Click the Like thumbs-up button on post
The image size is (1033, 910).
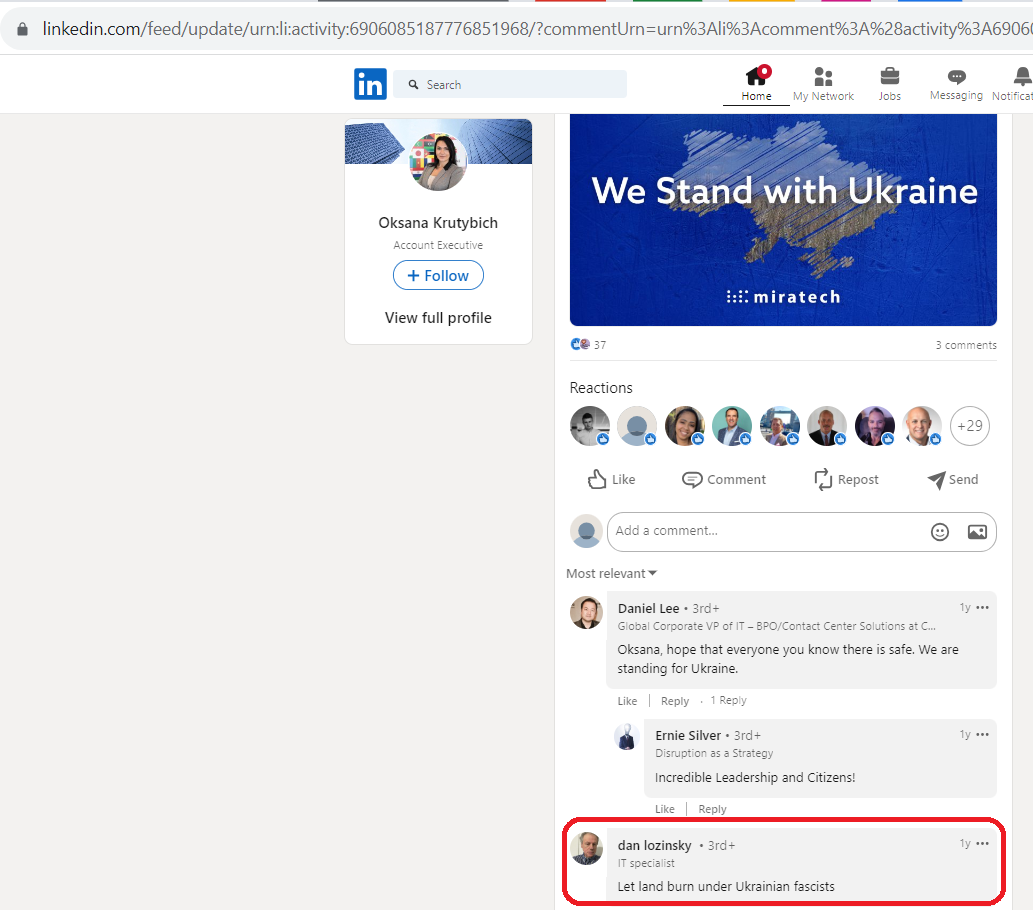click(x=611, y=479)
